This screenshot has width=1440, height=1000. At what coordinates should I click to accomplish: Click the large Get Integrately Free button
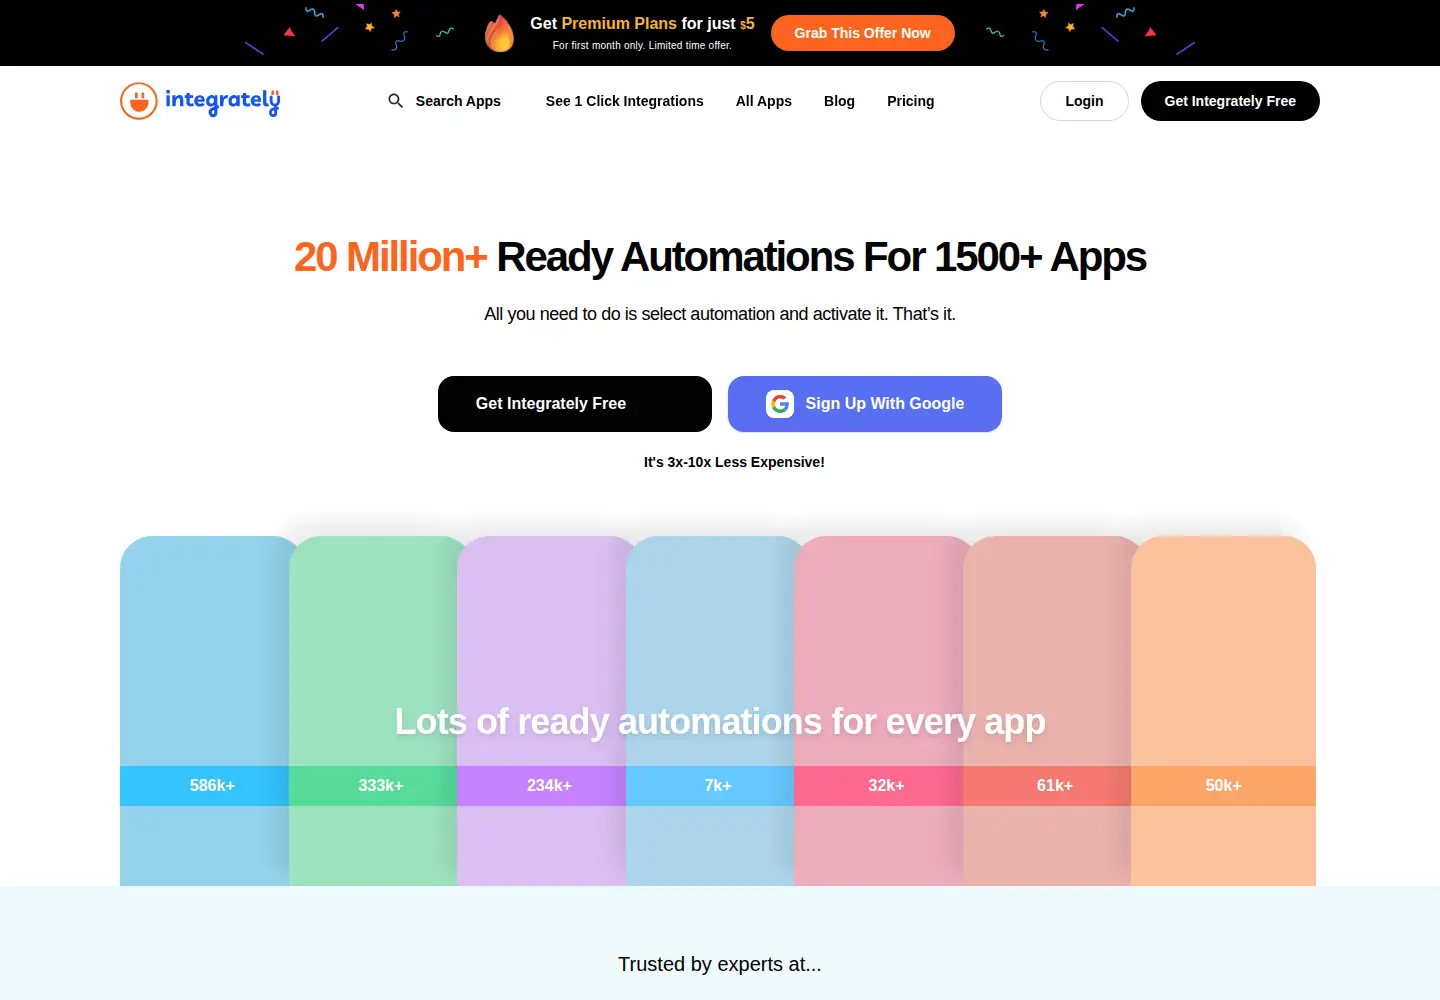tap(575, 404)
